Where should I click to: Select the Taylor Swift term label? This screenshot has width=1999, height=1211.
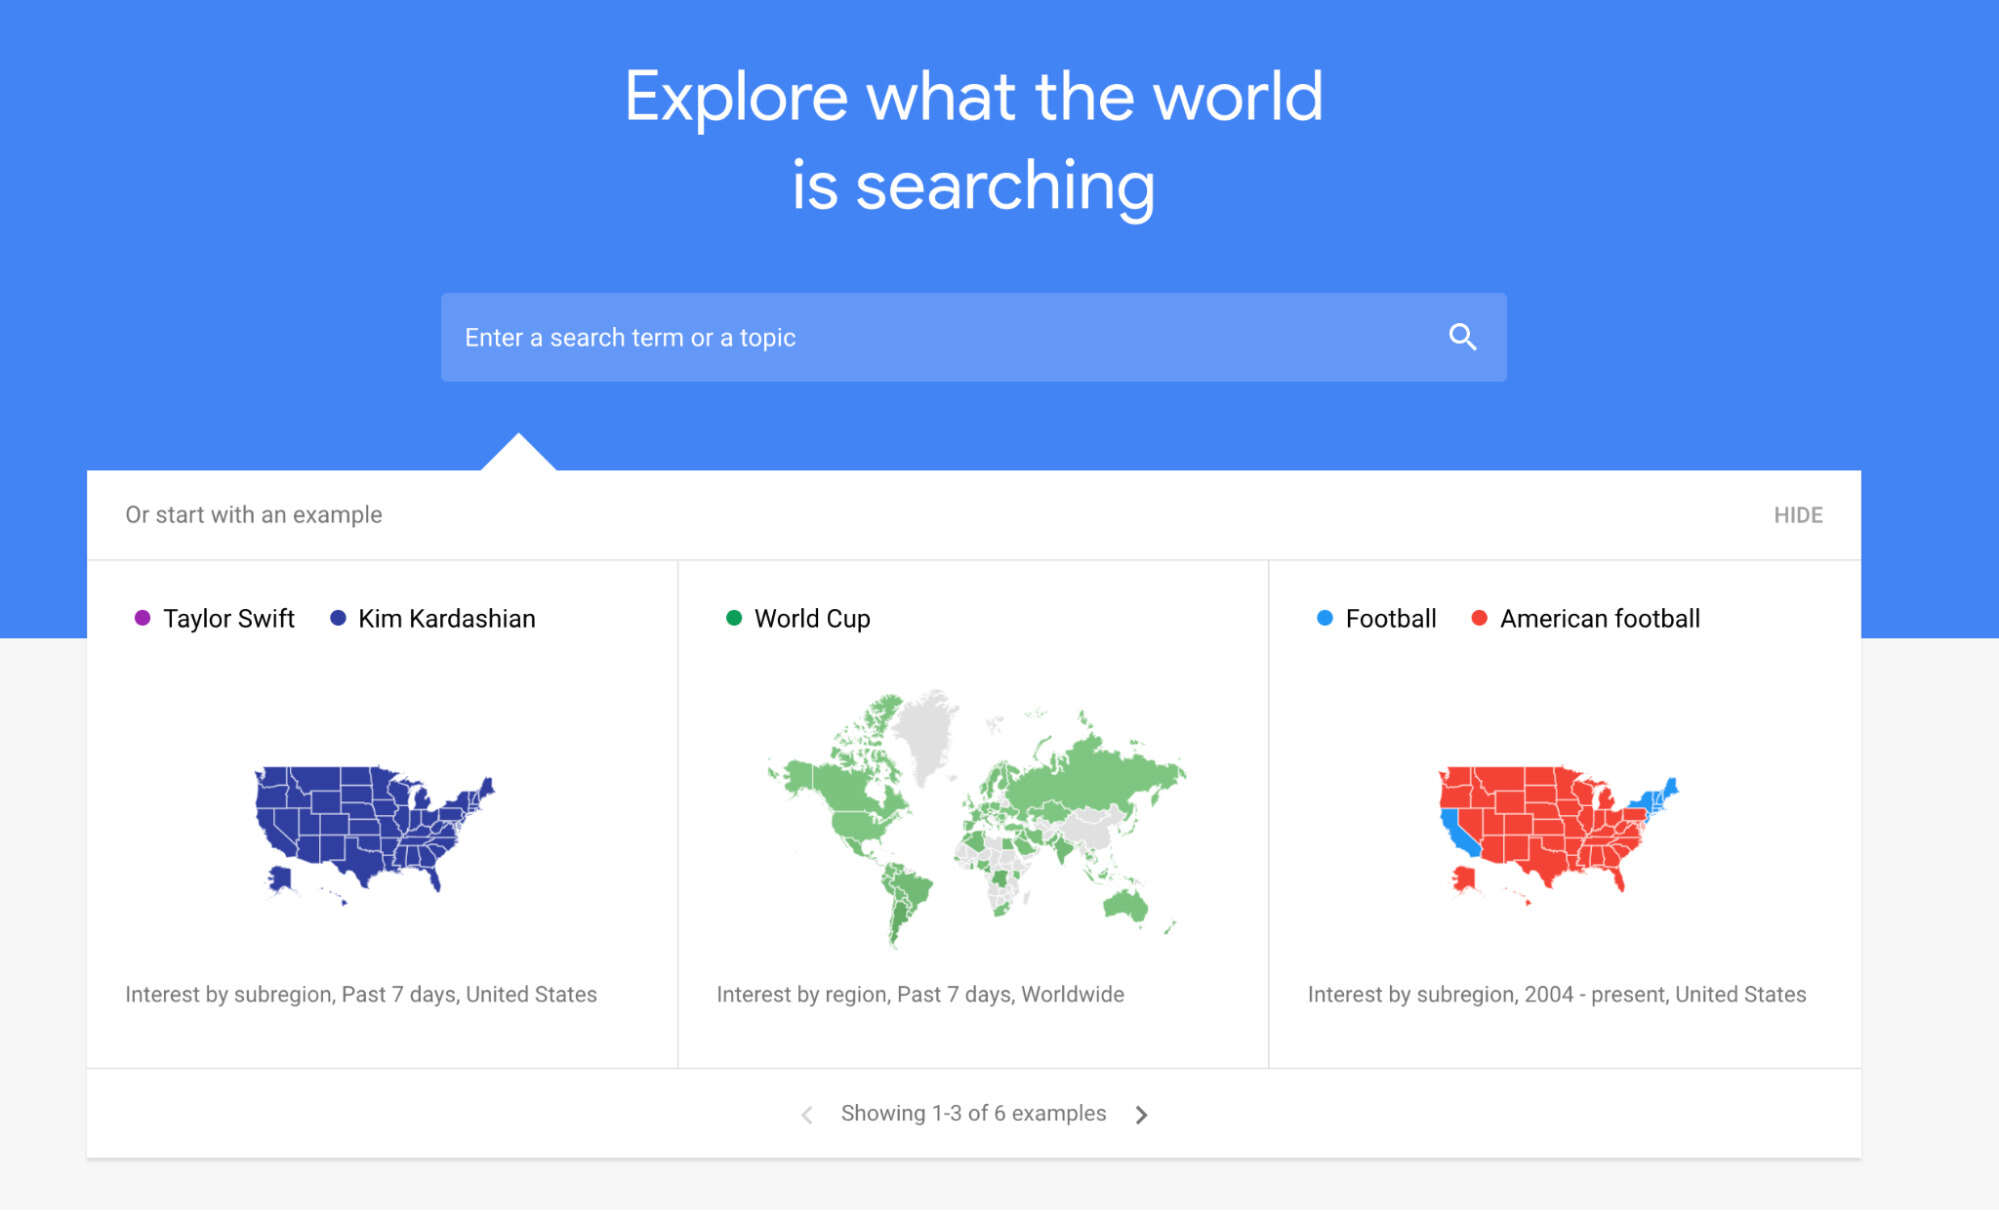point(229,619)
